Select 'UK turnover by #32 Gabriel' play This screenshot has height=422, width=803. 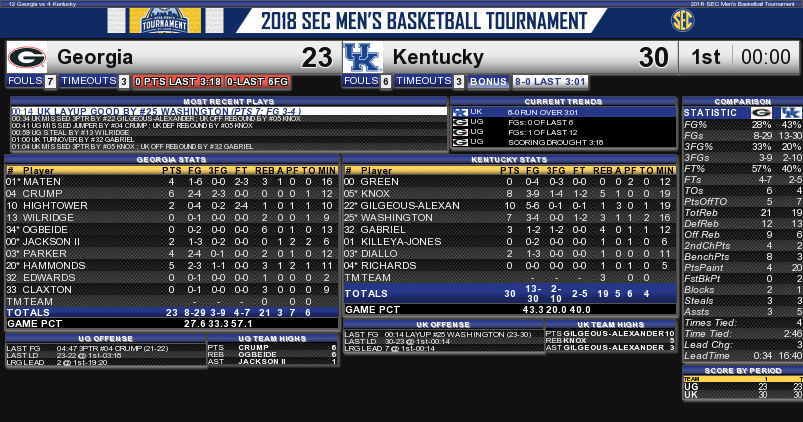coord(229,139)
